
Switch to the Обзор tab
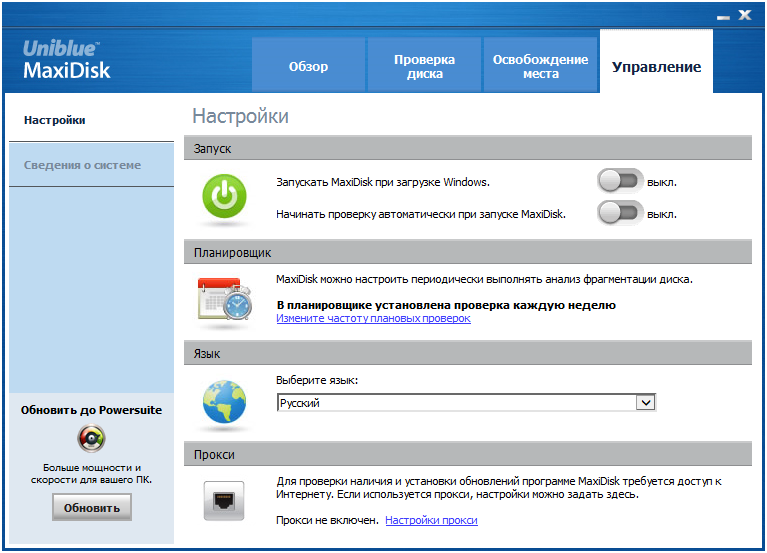[308, 66]
